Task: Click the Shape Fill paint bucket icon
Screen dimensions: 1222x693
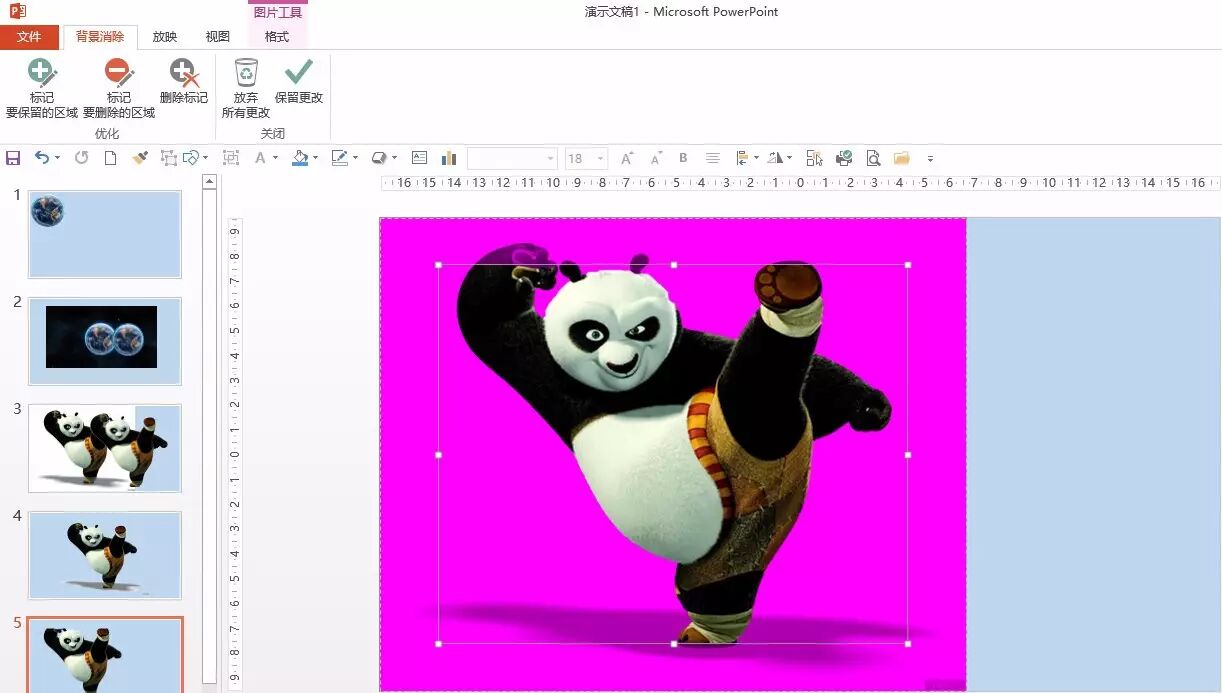Action: coord(300,158)
